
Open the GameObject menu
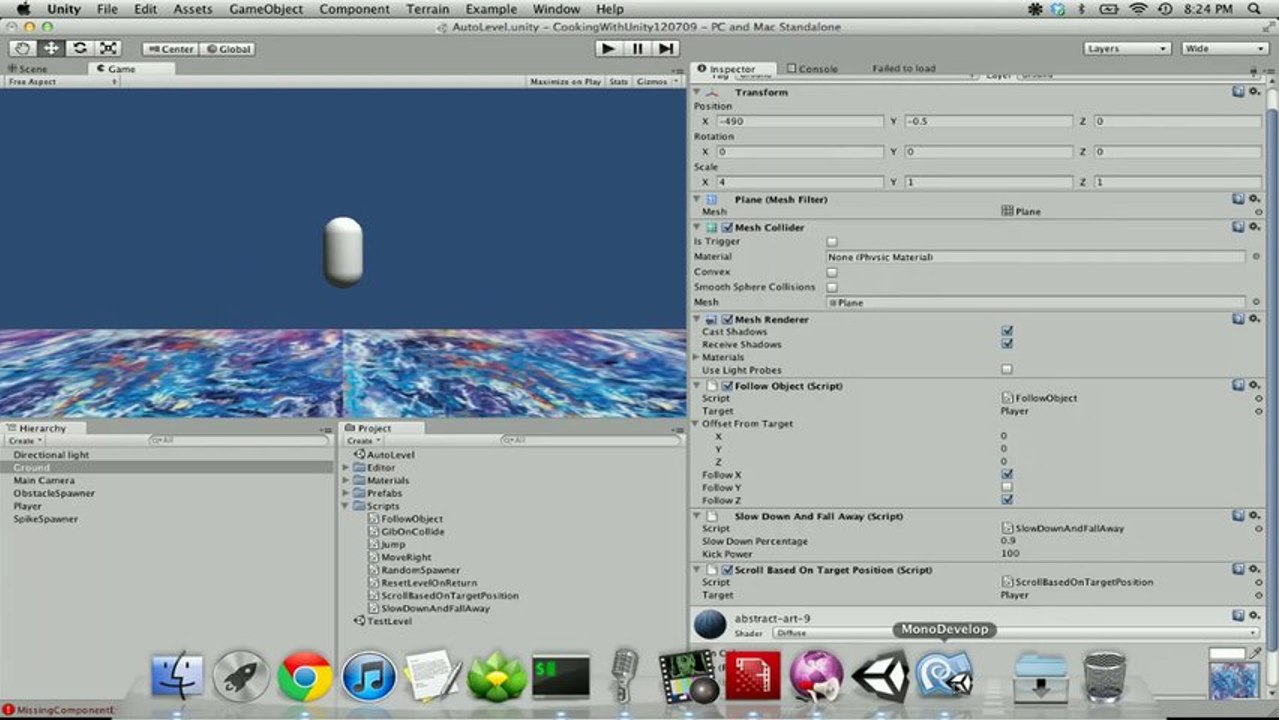pos(267,9)
